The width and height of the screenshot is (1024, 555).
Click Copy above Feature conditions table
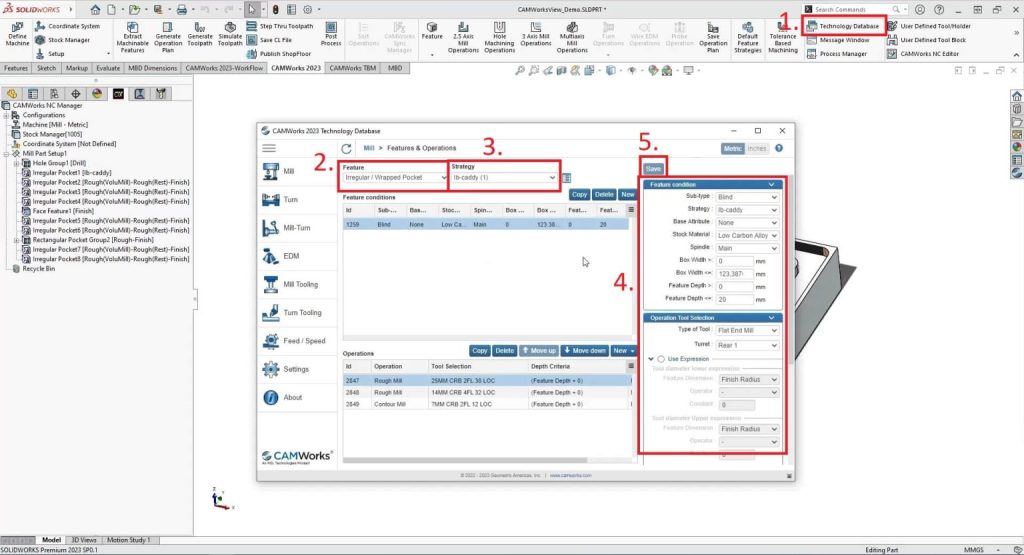(579, 195)
